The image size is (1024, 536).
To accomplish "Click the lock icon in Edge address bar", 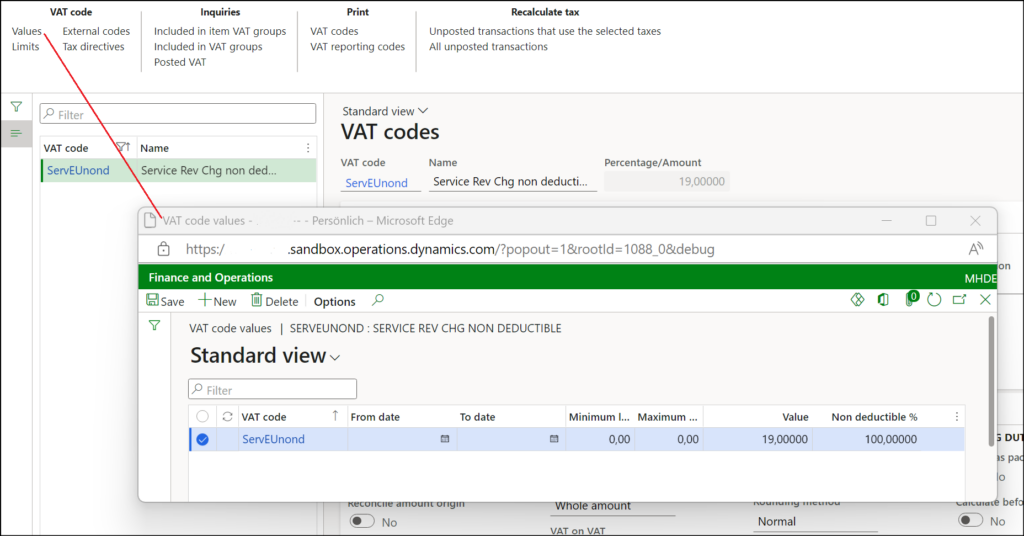I will (x=163, y=249).
